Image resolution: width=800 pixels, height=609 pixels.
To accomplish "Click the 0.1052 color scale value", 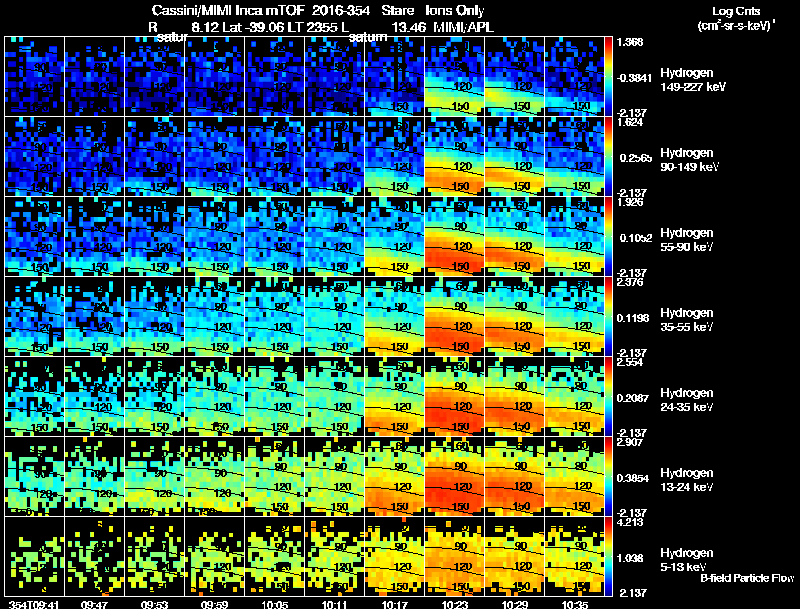I will click(636, 238).
